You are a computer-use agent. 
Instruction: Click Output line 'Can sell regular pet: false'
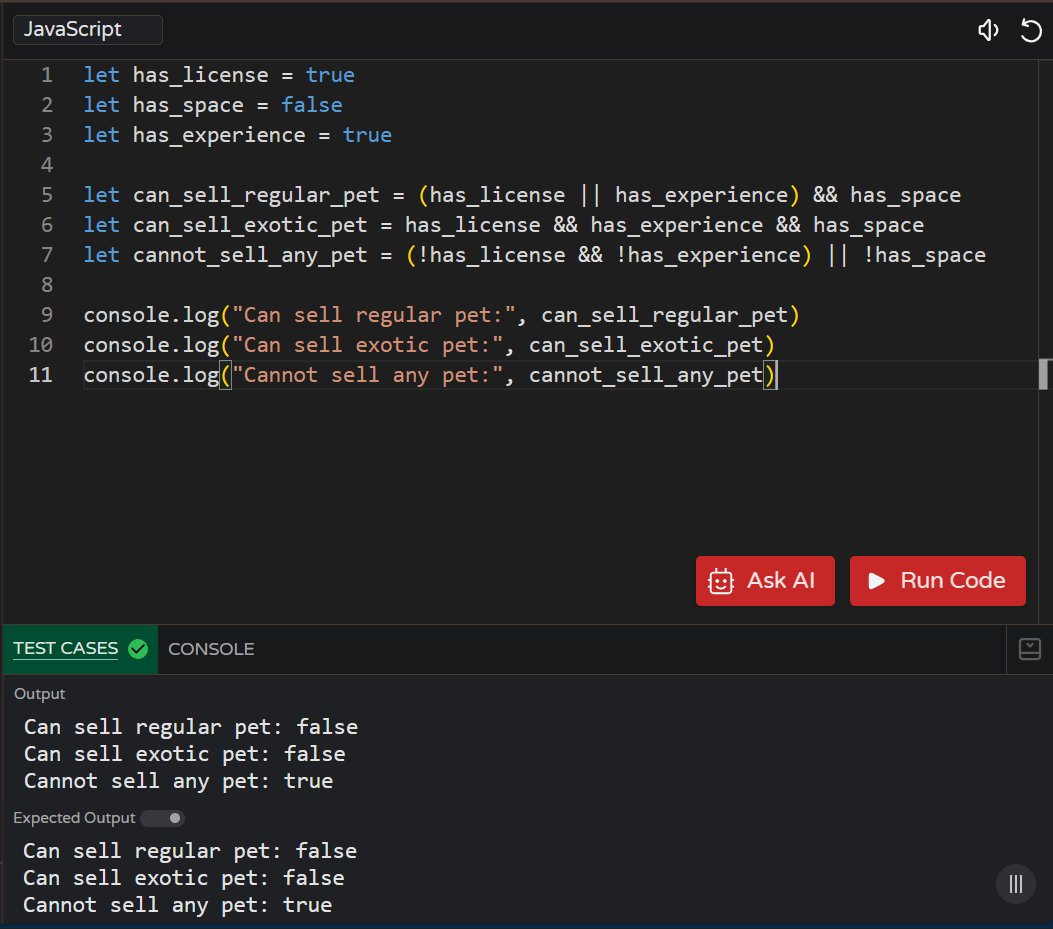(x=191, y=727)
